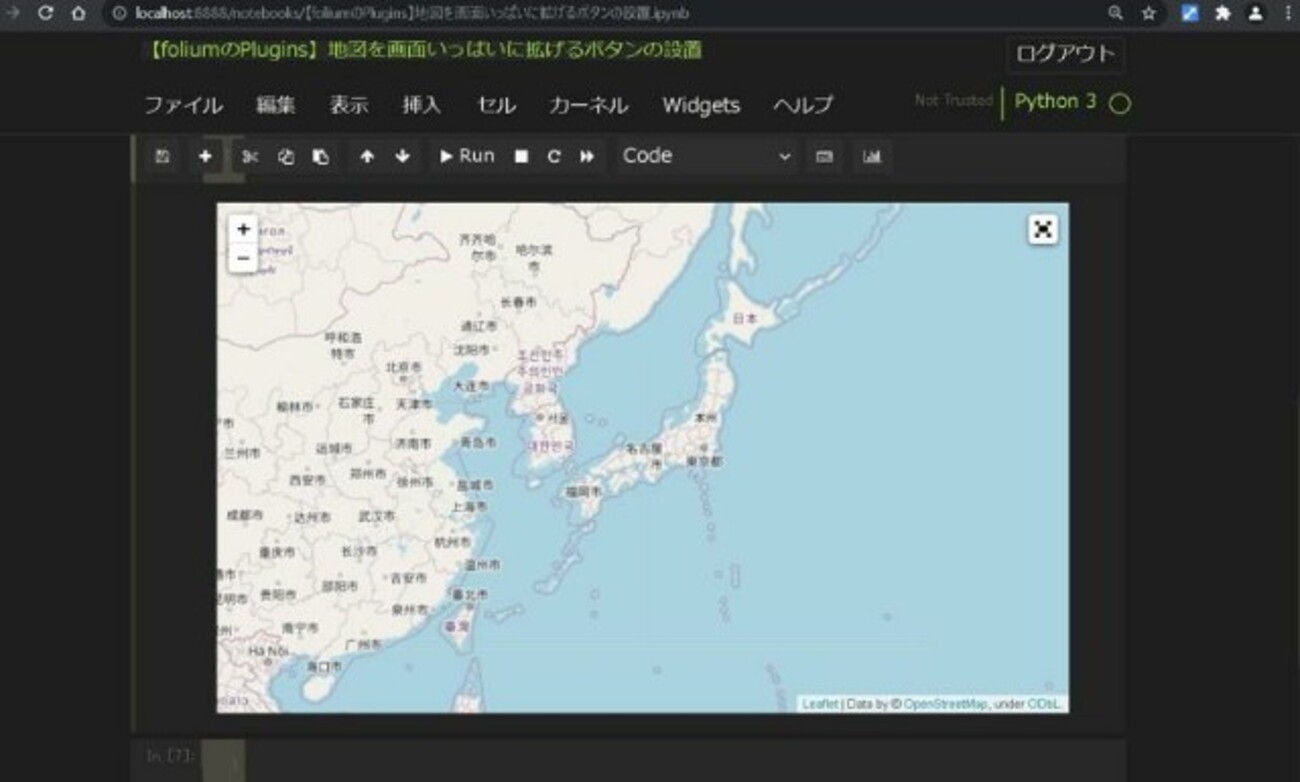Open the ファイル menu
The width and height of the screenshot is (1300, 782).
click(x=183, y=105)
